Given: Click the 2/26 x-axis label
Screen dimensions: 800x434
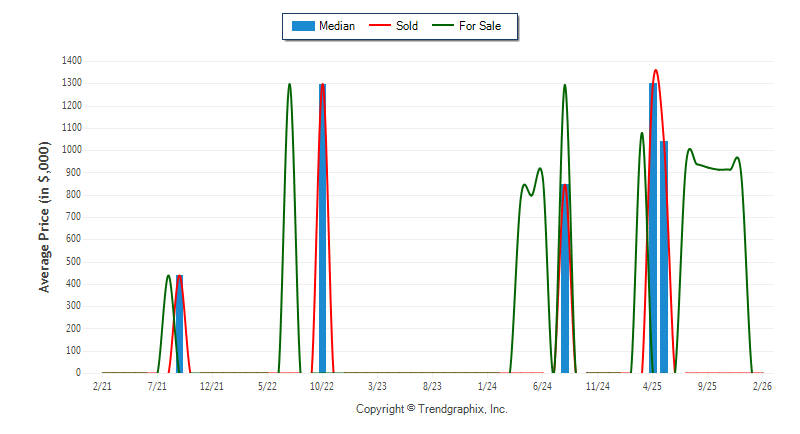Looking at the screenshot, I should pos(762,386).
